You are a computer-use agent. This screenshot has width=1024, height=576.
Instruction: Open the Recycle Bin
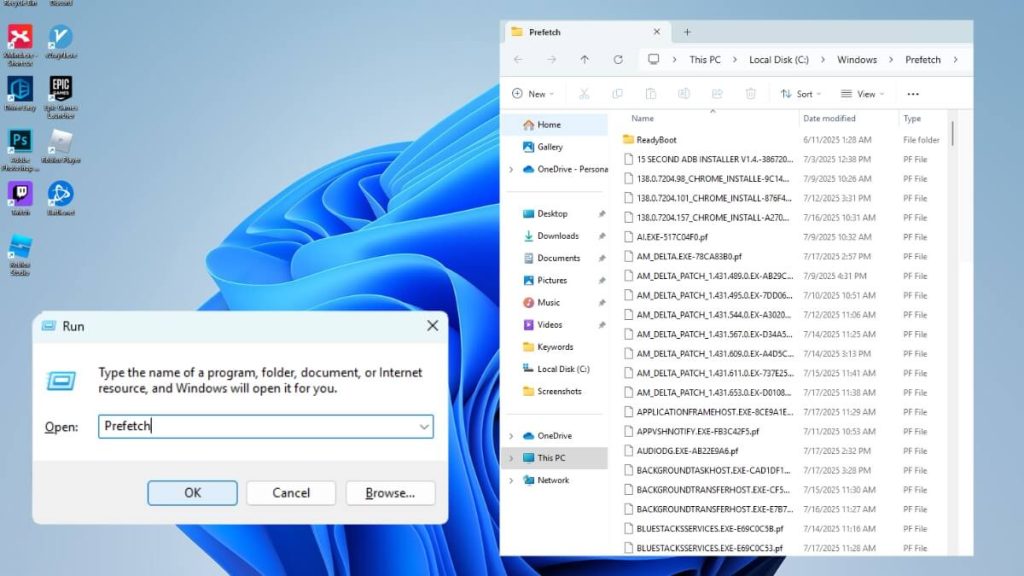pos(18,4)
